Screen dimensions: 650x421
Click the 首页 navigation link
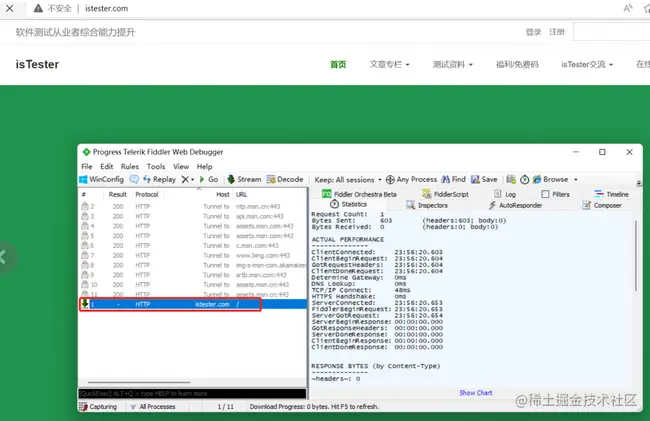pos(338,64)
